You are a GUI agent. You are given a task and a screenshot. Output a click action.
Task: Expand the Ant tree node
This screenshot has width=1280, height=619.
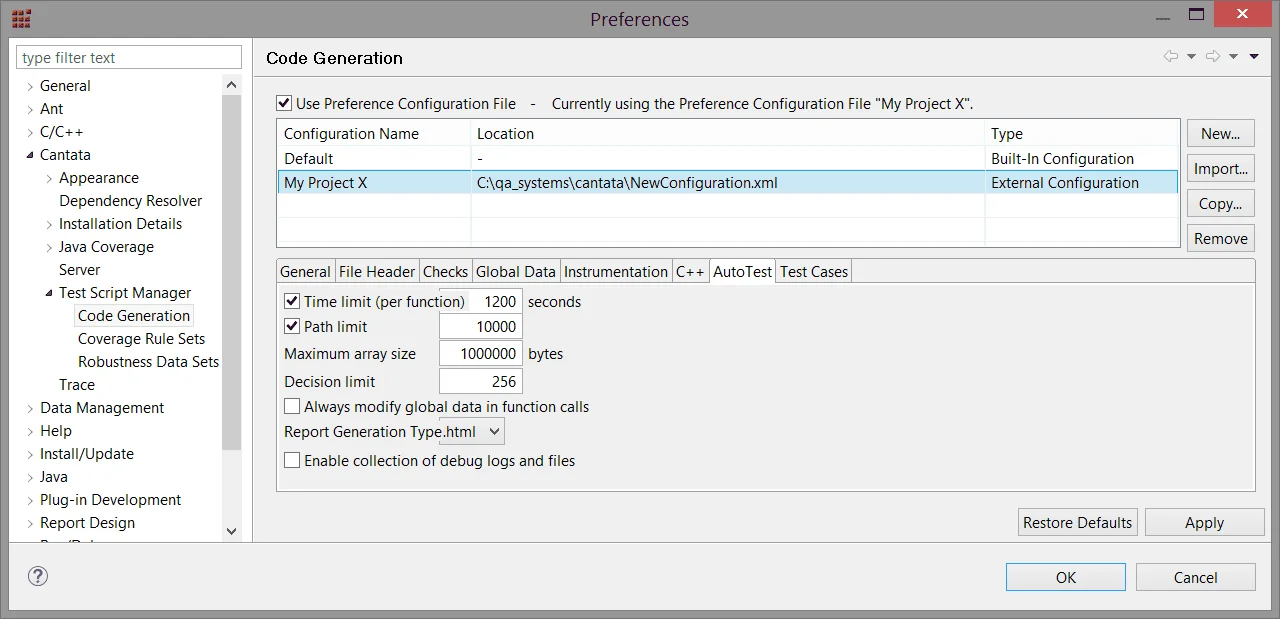(x=30, y=109)
